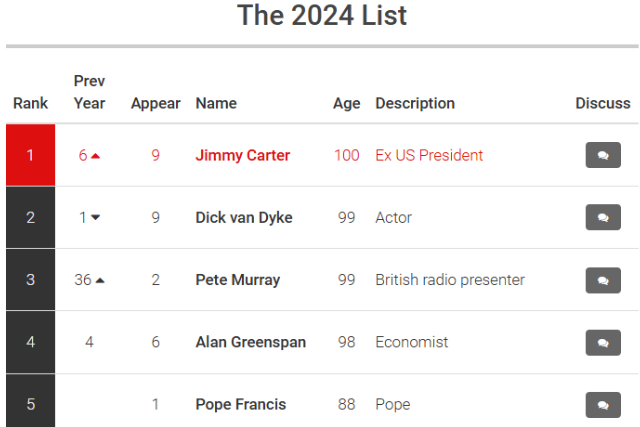Click Jimmy Carter's red up arrow
This screenshot has height=427, width=640.
96,156
